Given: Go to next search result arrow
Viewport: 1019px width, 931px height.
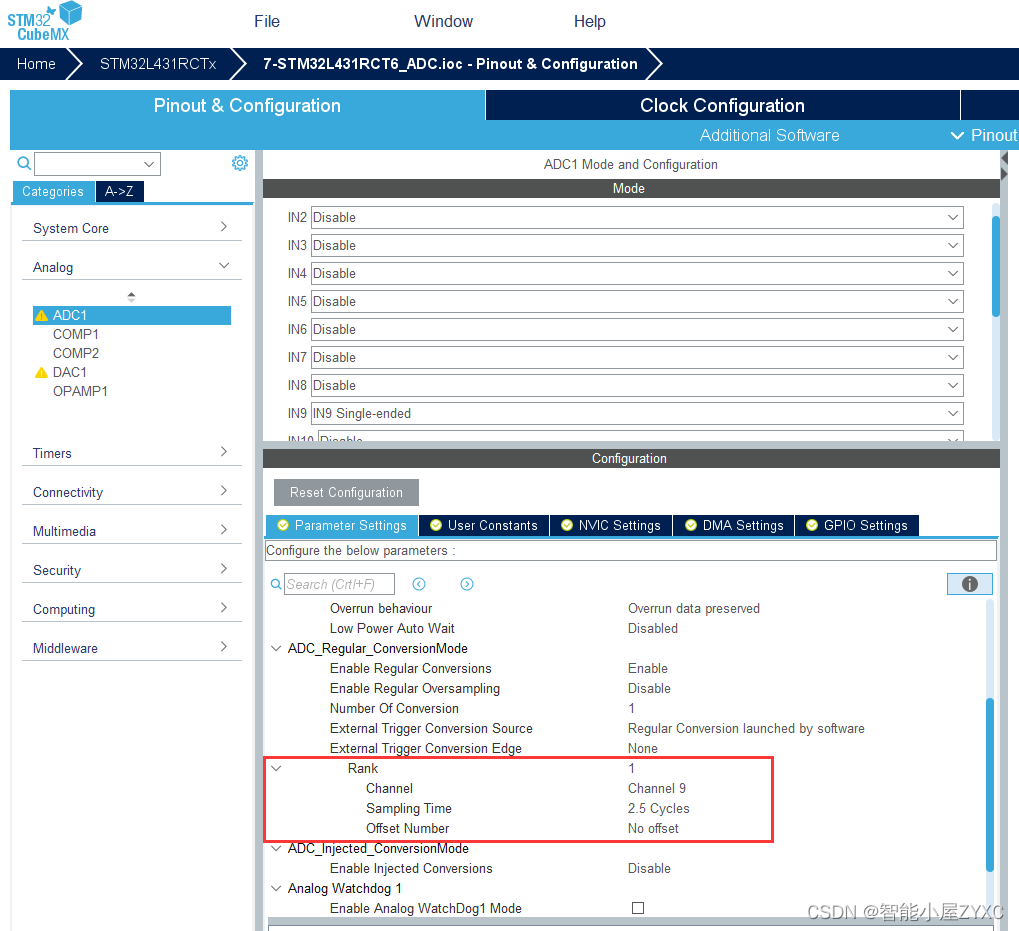Looking at the screenshot, I should (x=467, y=584).
